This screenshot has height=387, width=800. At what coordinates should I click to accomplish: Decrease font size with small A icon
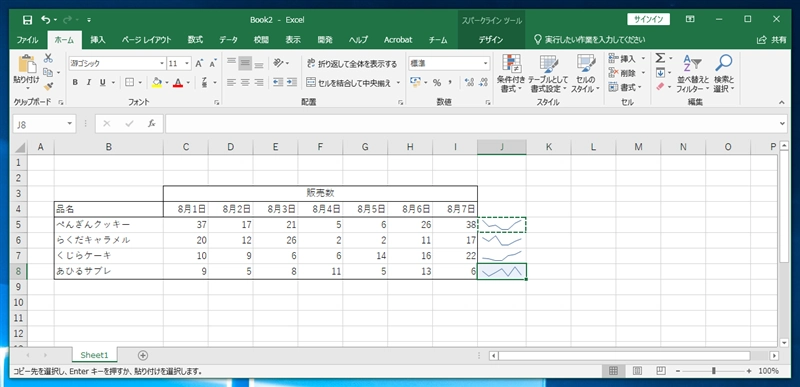[213, 64]
